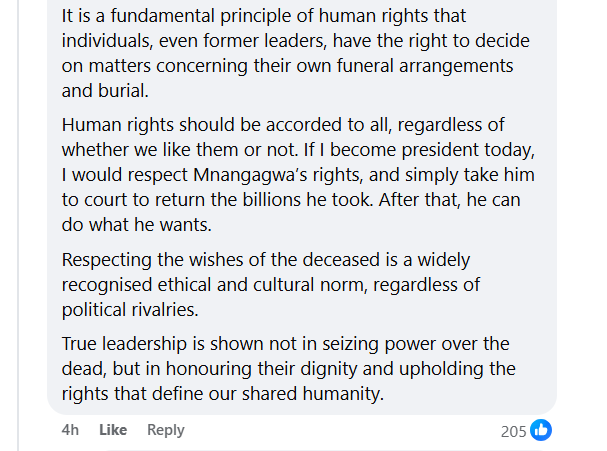Like this comment
This screenshot has height=451, width=607.
pyautogui.click(x=113, y=430)
